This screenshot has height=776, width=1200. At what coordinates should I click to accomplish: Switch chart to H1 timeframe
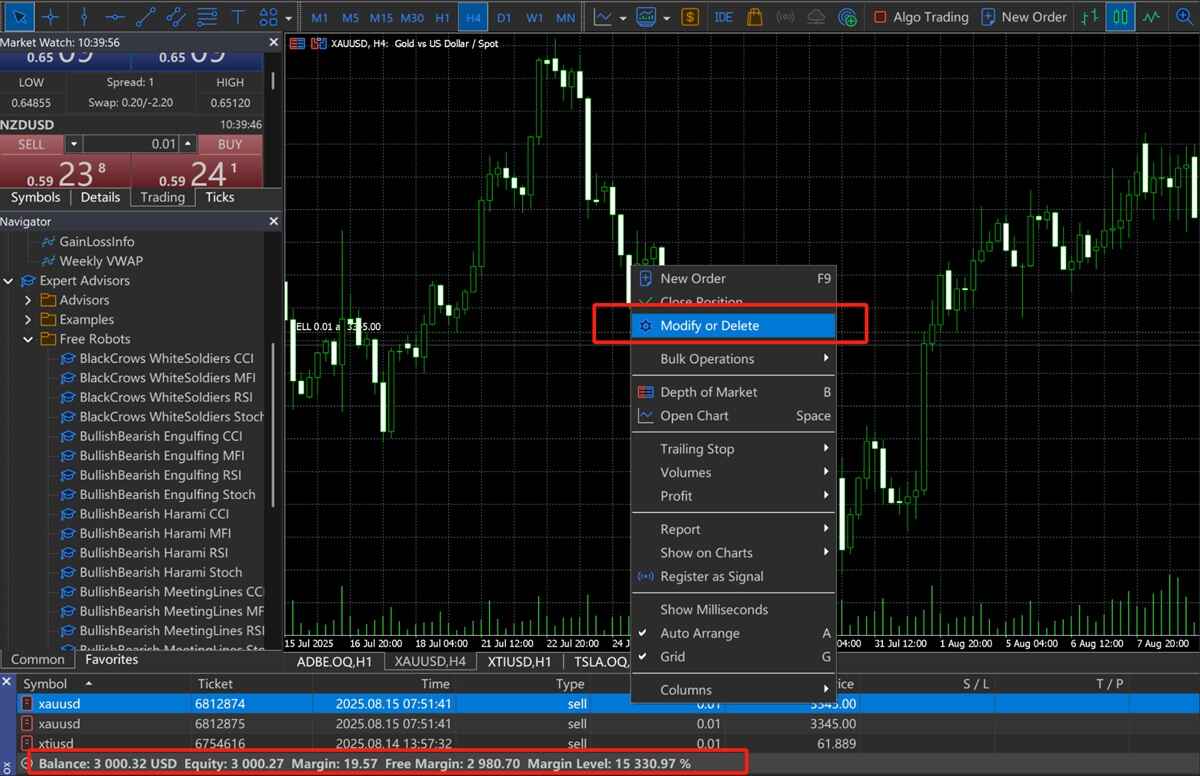tap(442, 18)
